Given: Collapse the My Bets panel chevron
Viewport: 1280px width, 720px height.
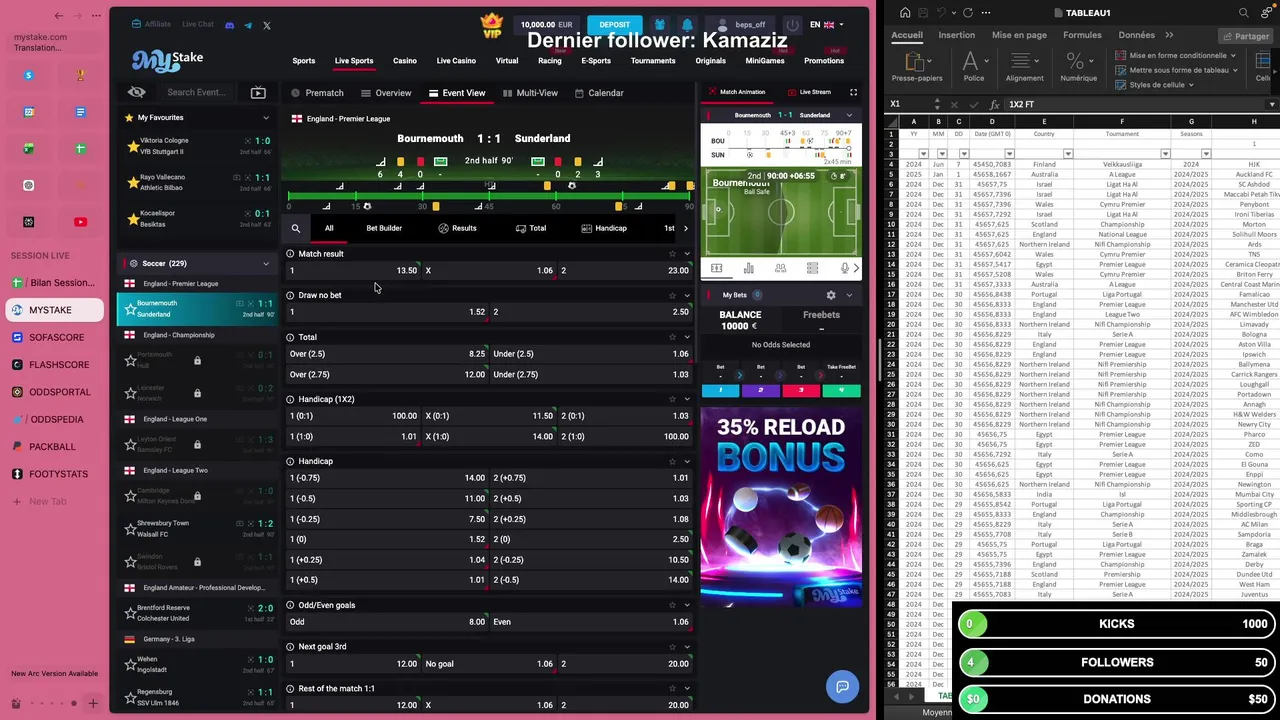Looking at the screenshot, I should pyautogui.click(x=849, y=295).
